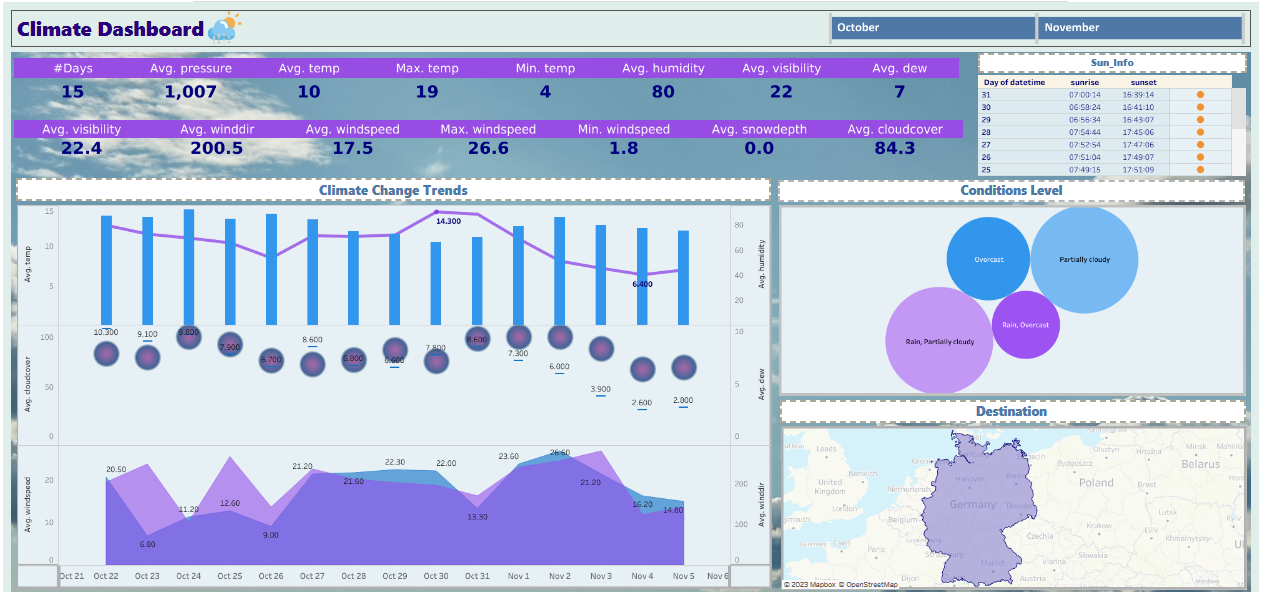The width and height of the screenshot is (1263, 592).
Task: Click the Rain, Overcast bubble
Action: tap(1025, 325)
